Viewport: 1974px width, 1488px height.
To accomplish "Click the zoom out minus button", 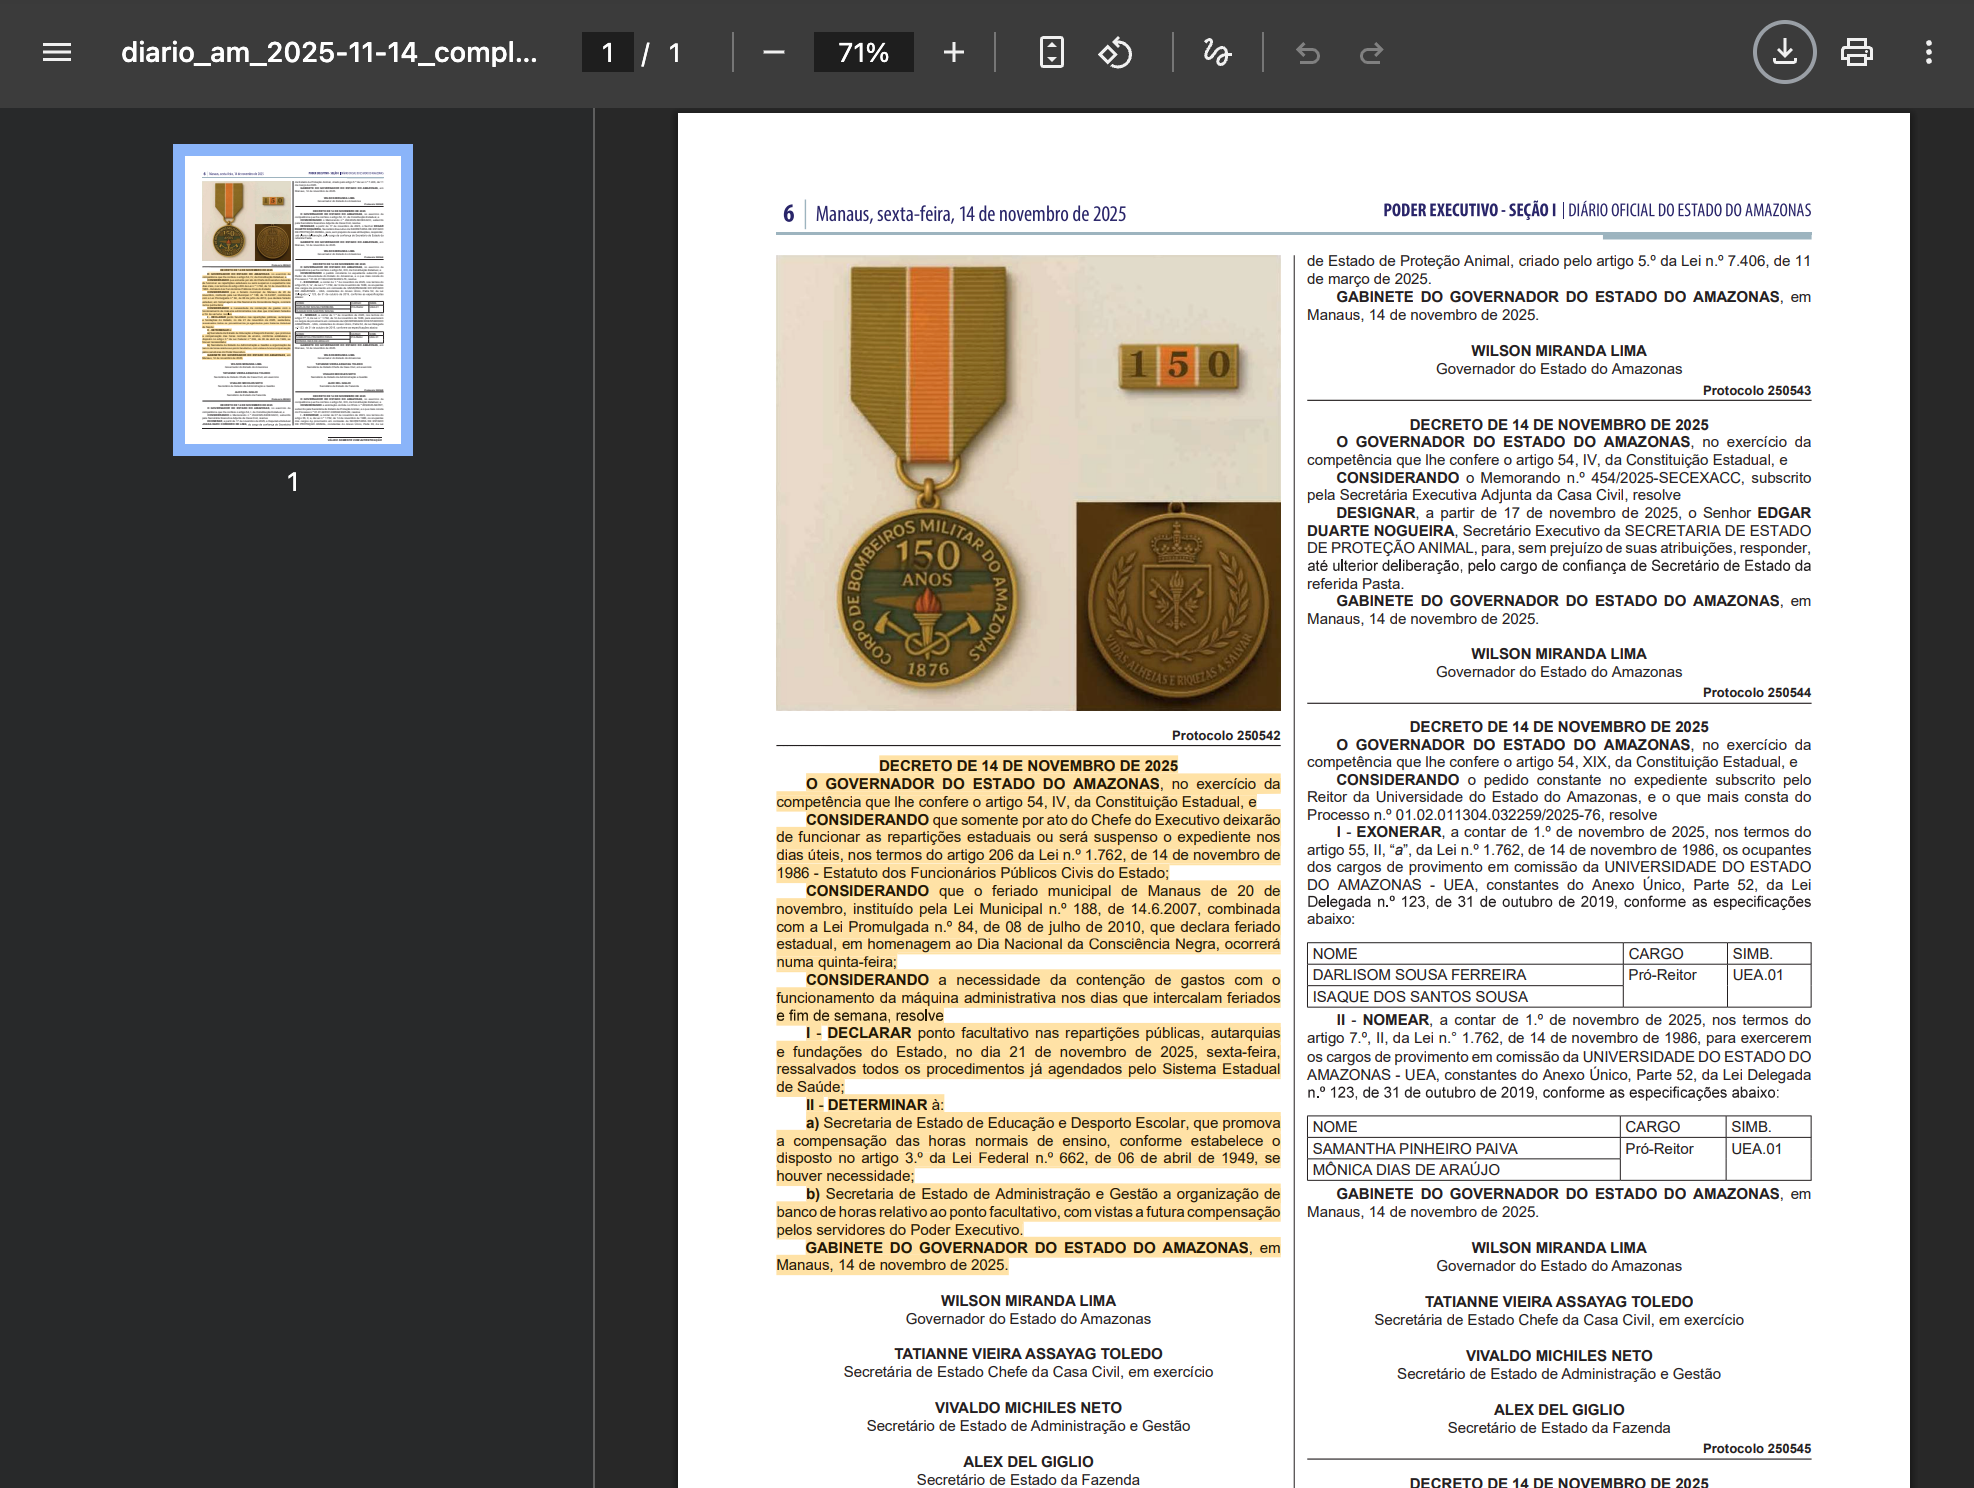I will click(773, 52).
